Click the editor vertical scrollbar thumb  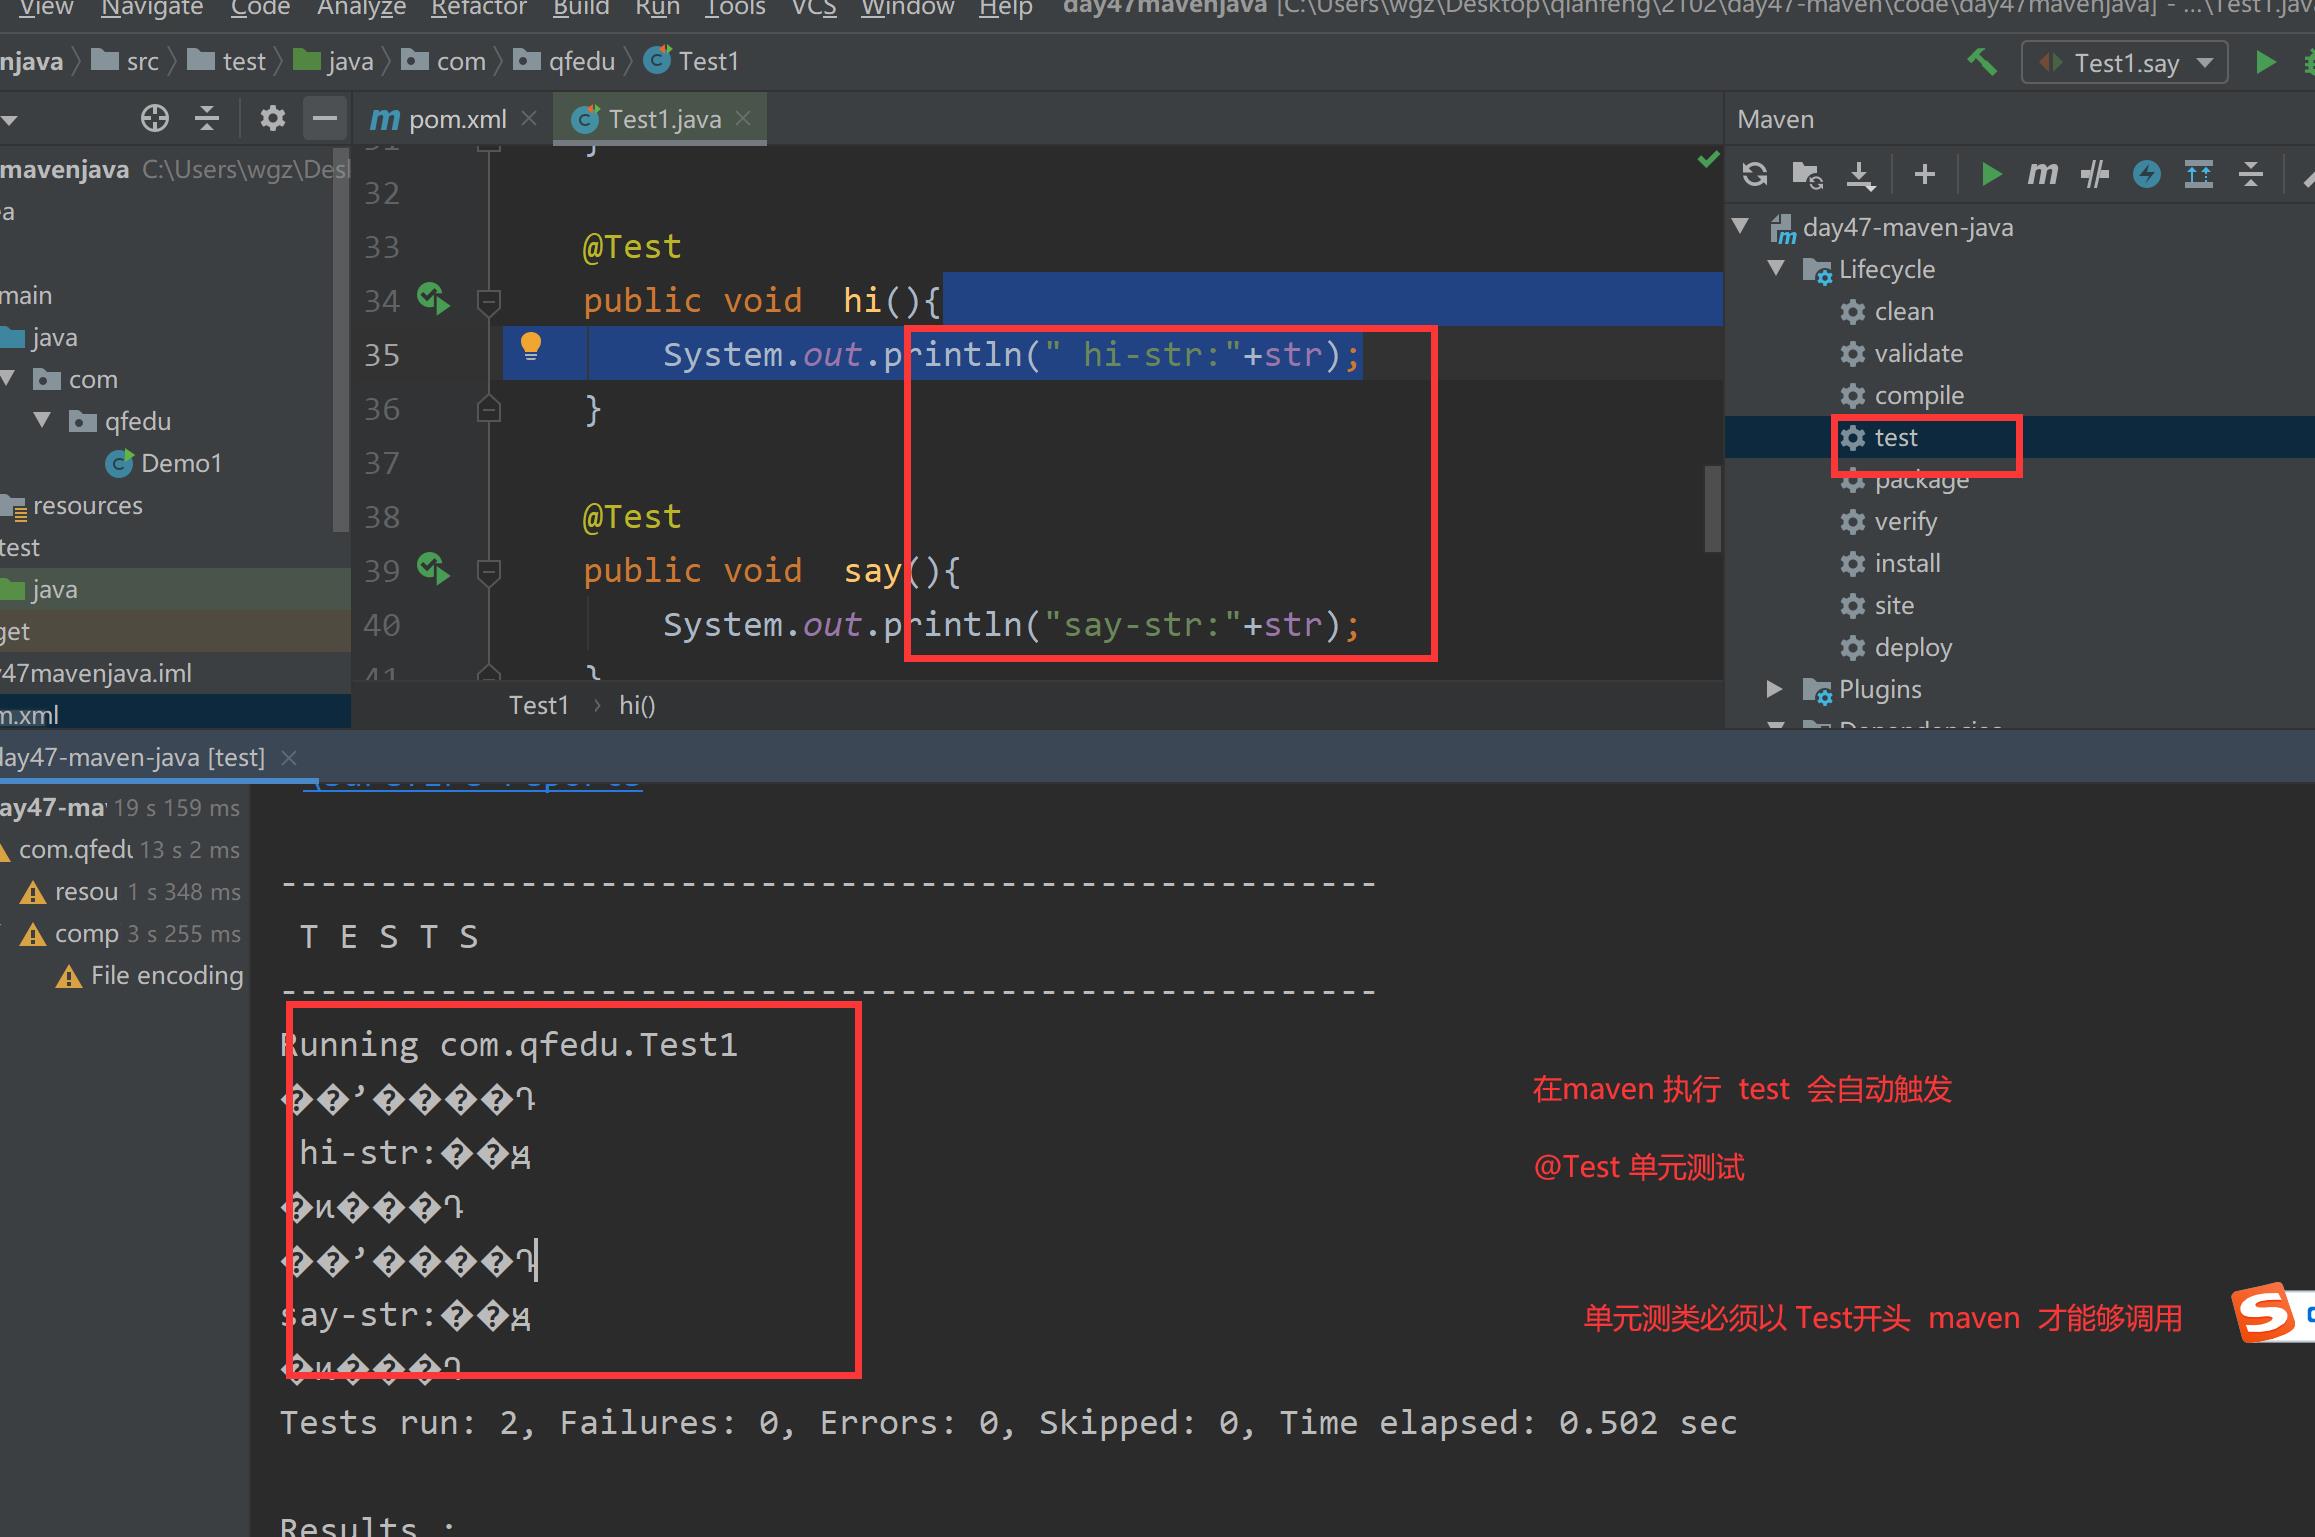point(1712,508)
